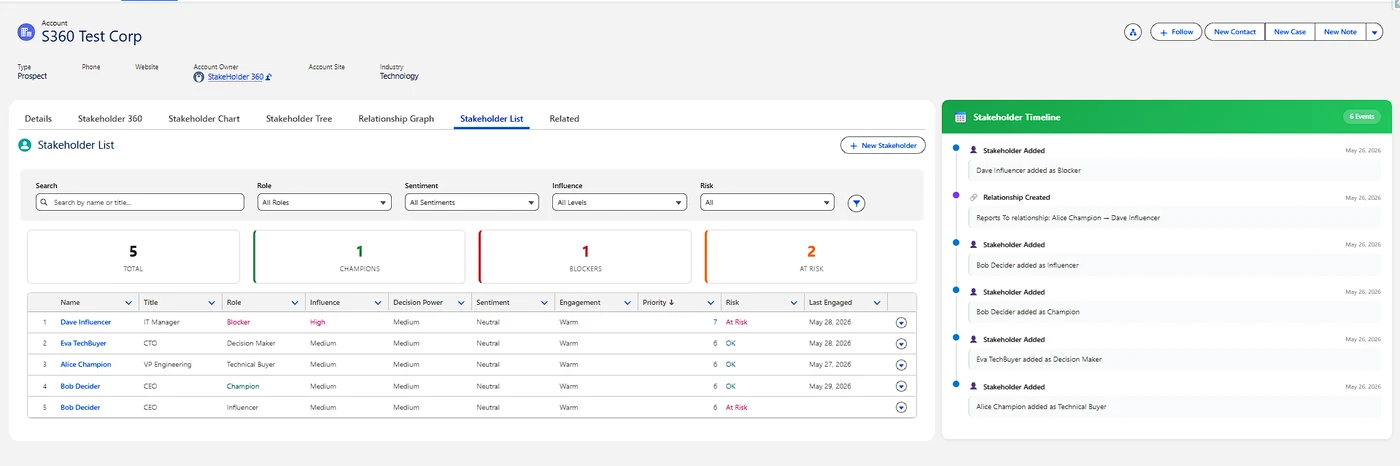Select the Stakeholder List tab
The image size is (1400, 466).
tap(492, 118)
